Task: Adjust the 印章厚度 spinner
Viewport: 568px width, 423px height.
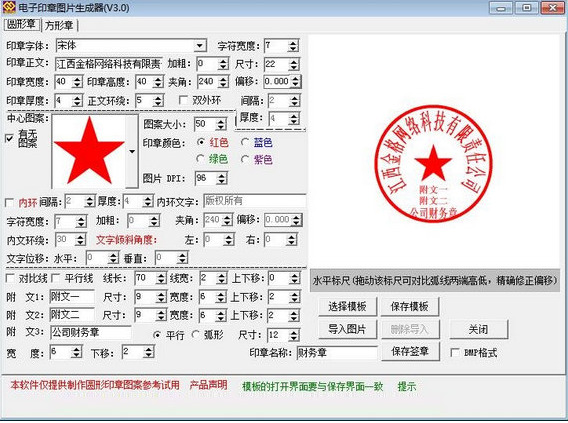Action: 68,100
